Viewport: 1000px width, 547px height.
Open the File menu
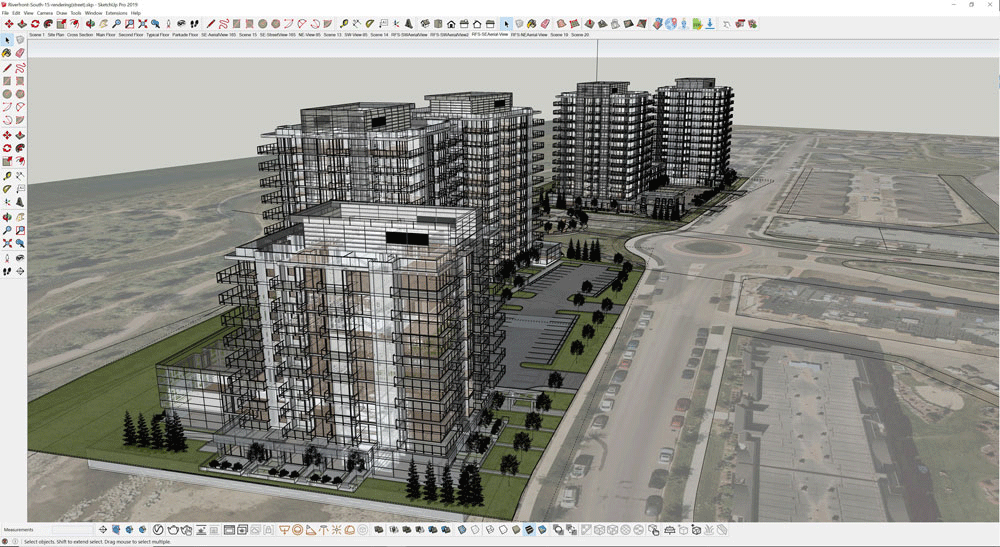(x=5, y=13)
